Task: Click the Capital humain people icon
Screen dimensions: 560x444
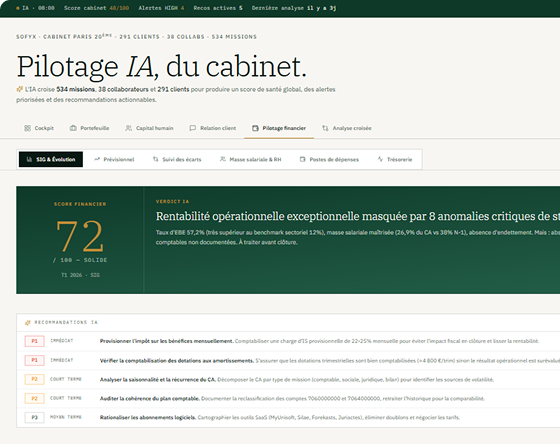Action: [129, 128]
